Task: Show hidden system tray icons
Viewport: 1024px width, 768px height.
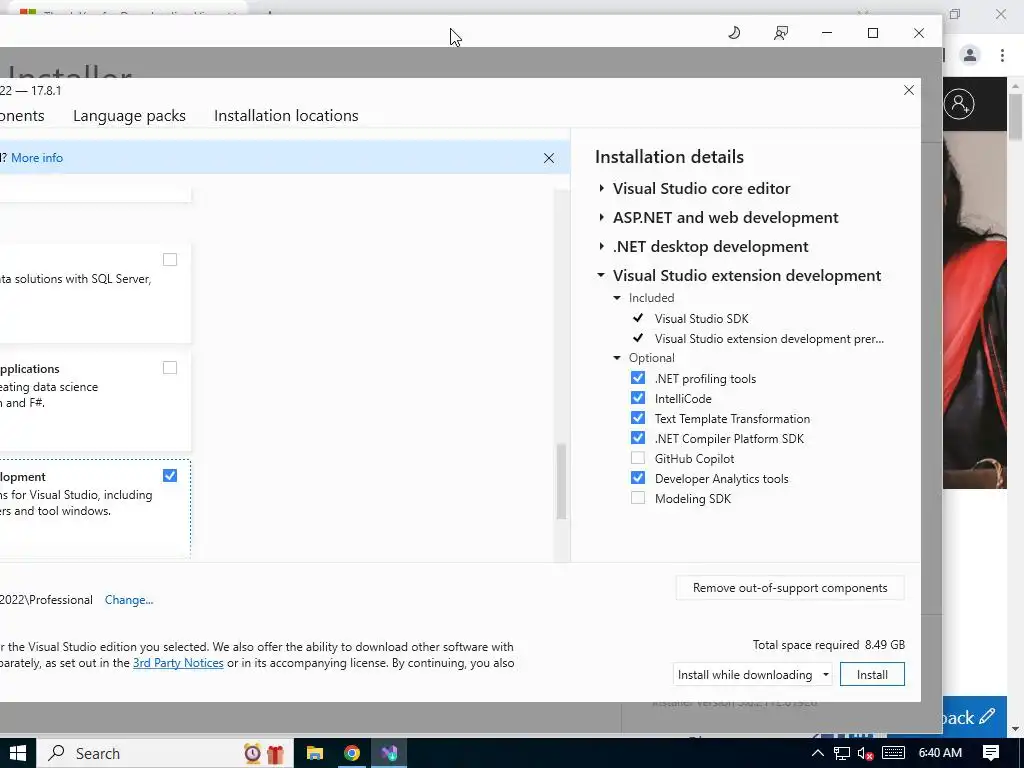Action: (x=817, y=753)
